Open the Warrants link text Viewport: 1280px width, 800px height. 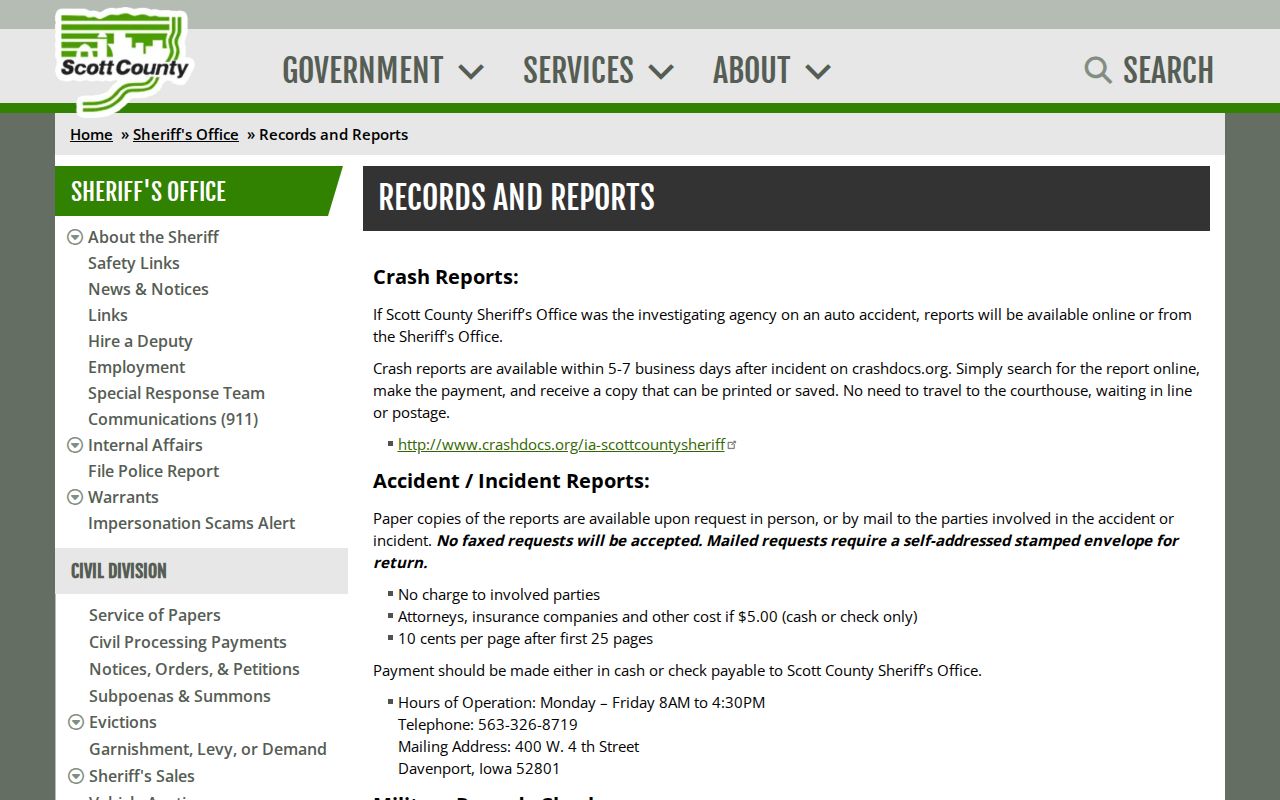(x=123, y=497)
